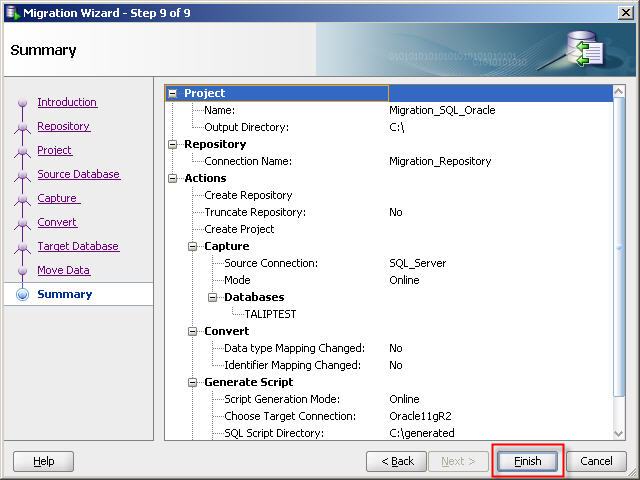Go to the Project step link
The width and height of the screenshot is (640, 480).
[55, 150]
